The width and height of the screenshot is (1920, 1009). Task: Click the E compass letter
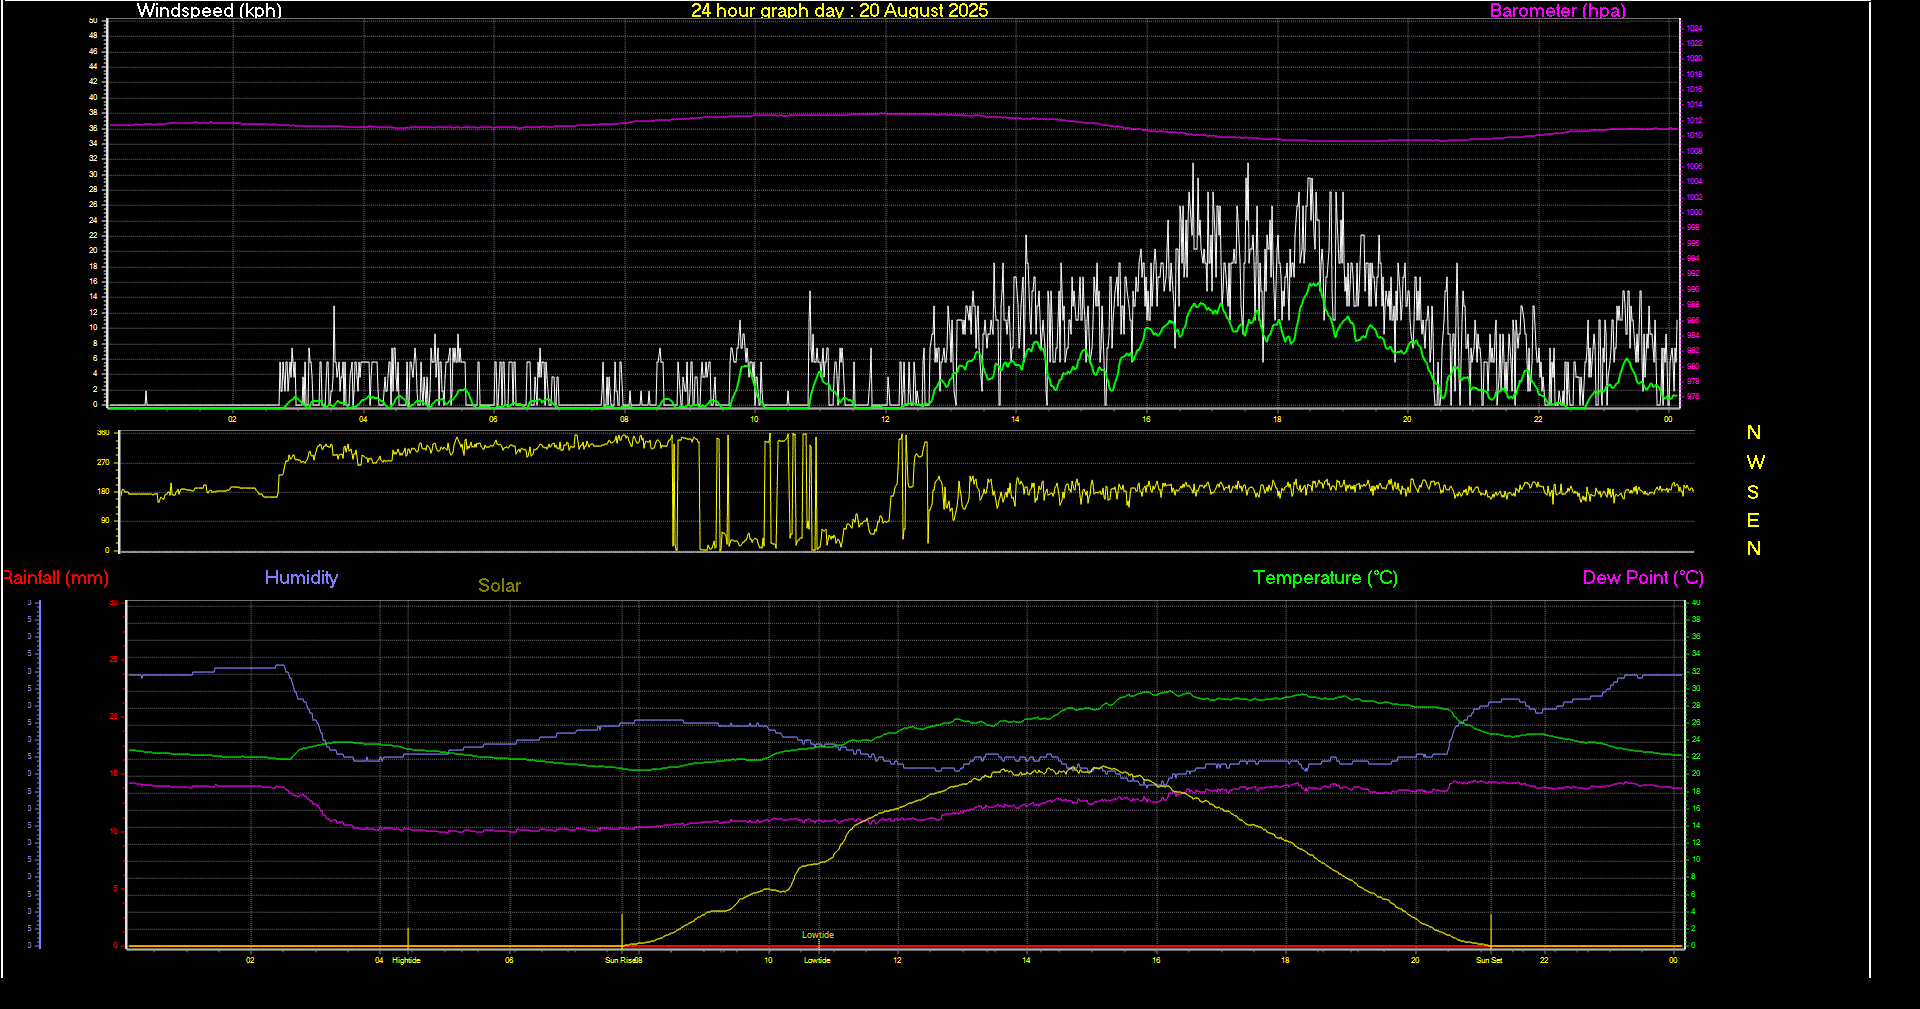tap(1753, 520)
